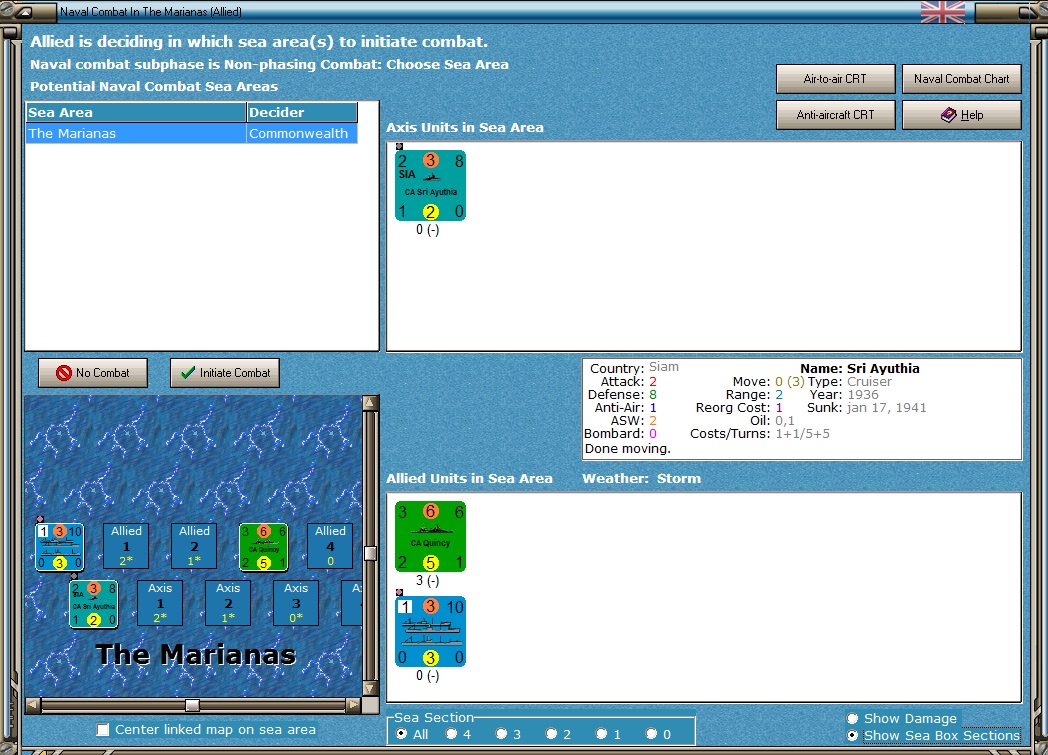Click the map scroll left arrow
This screenshot has height=755, width=1048.
pos(33,705)
